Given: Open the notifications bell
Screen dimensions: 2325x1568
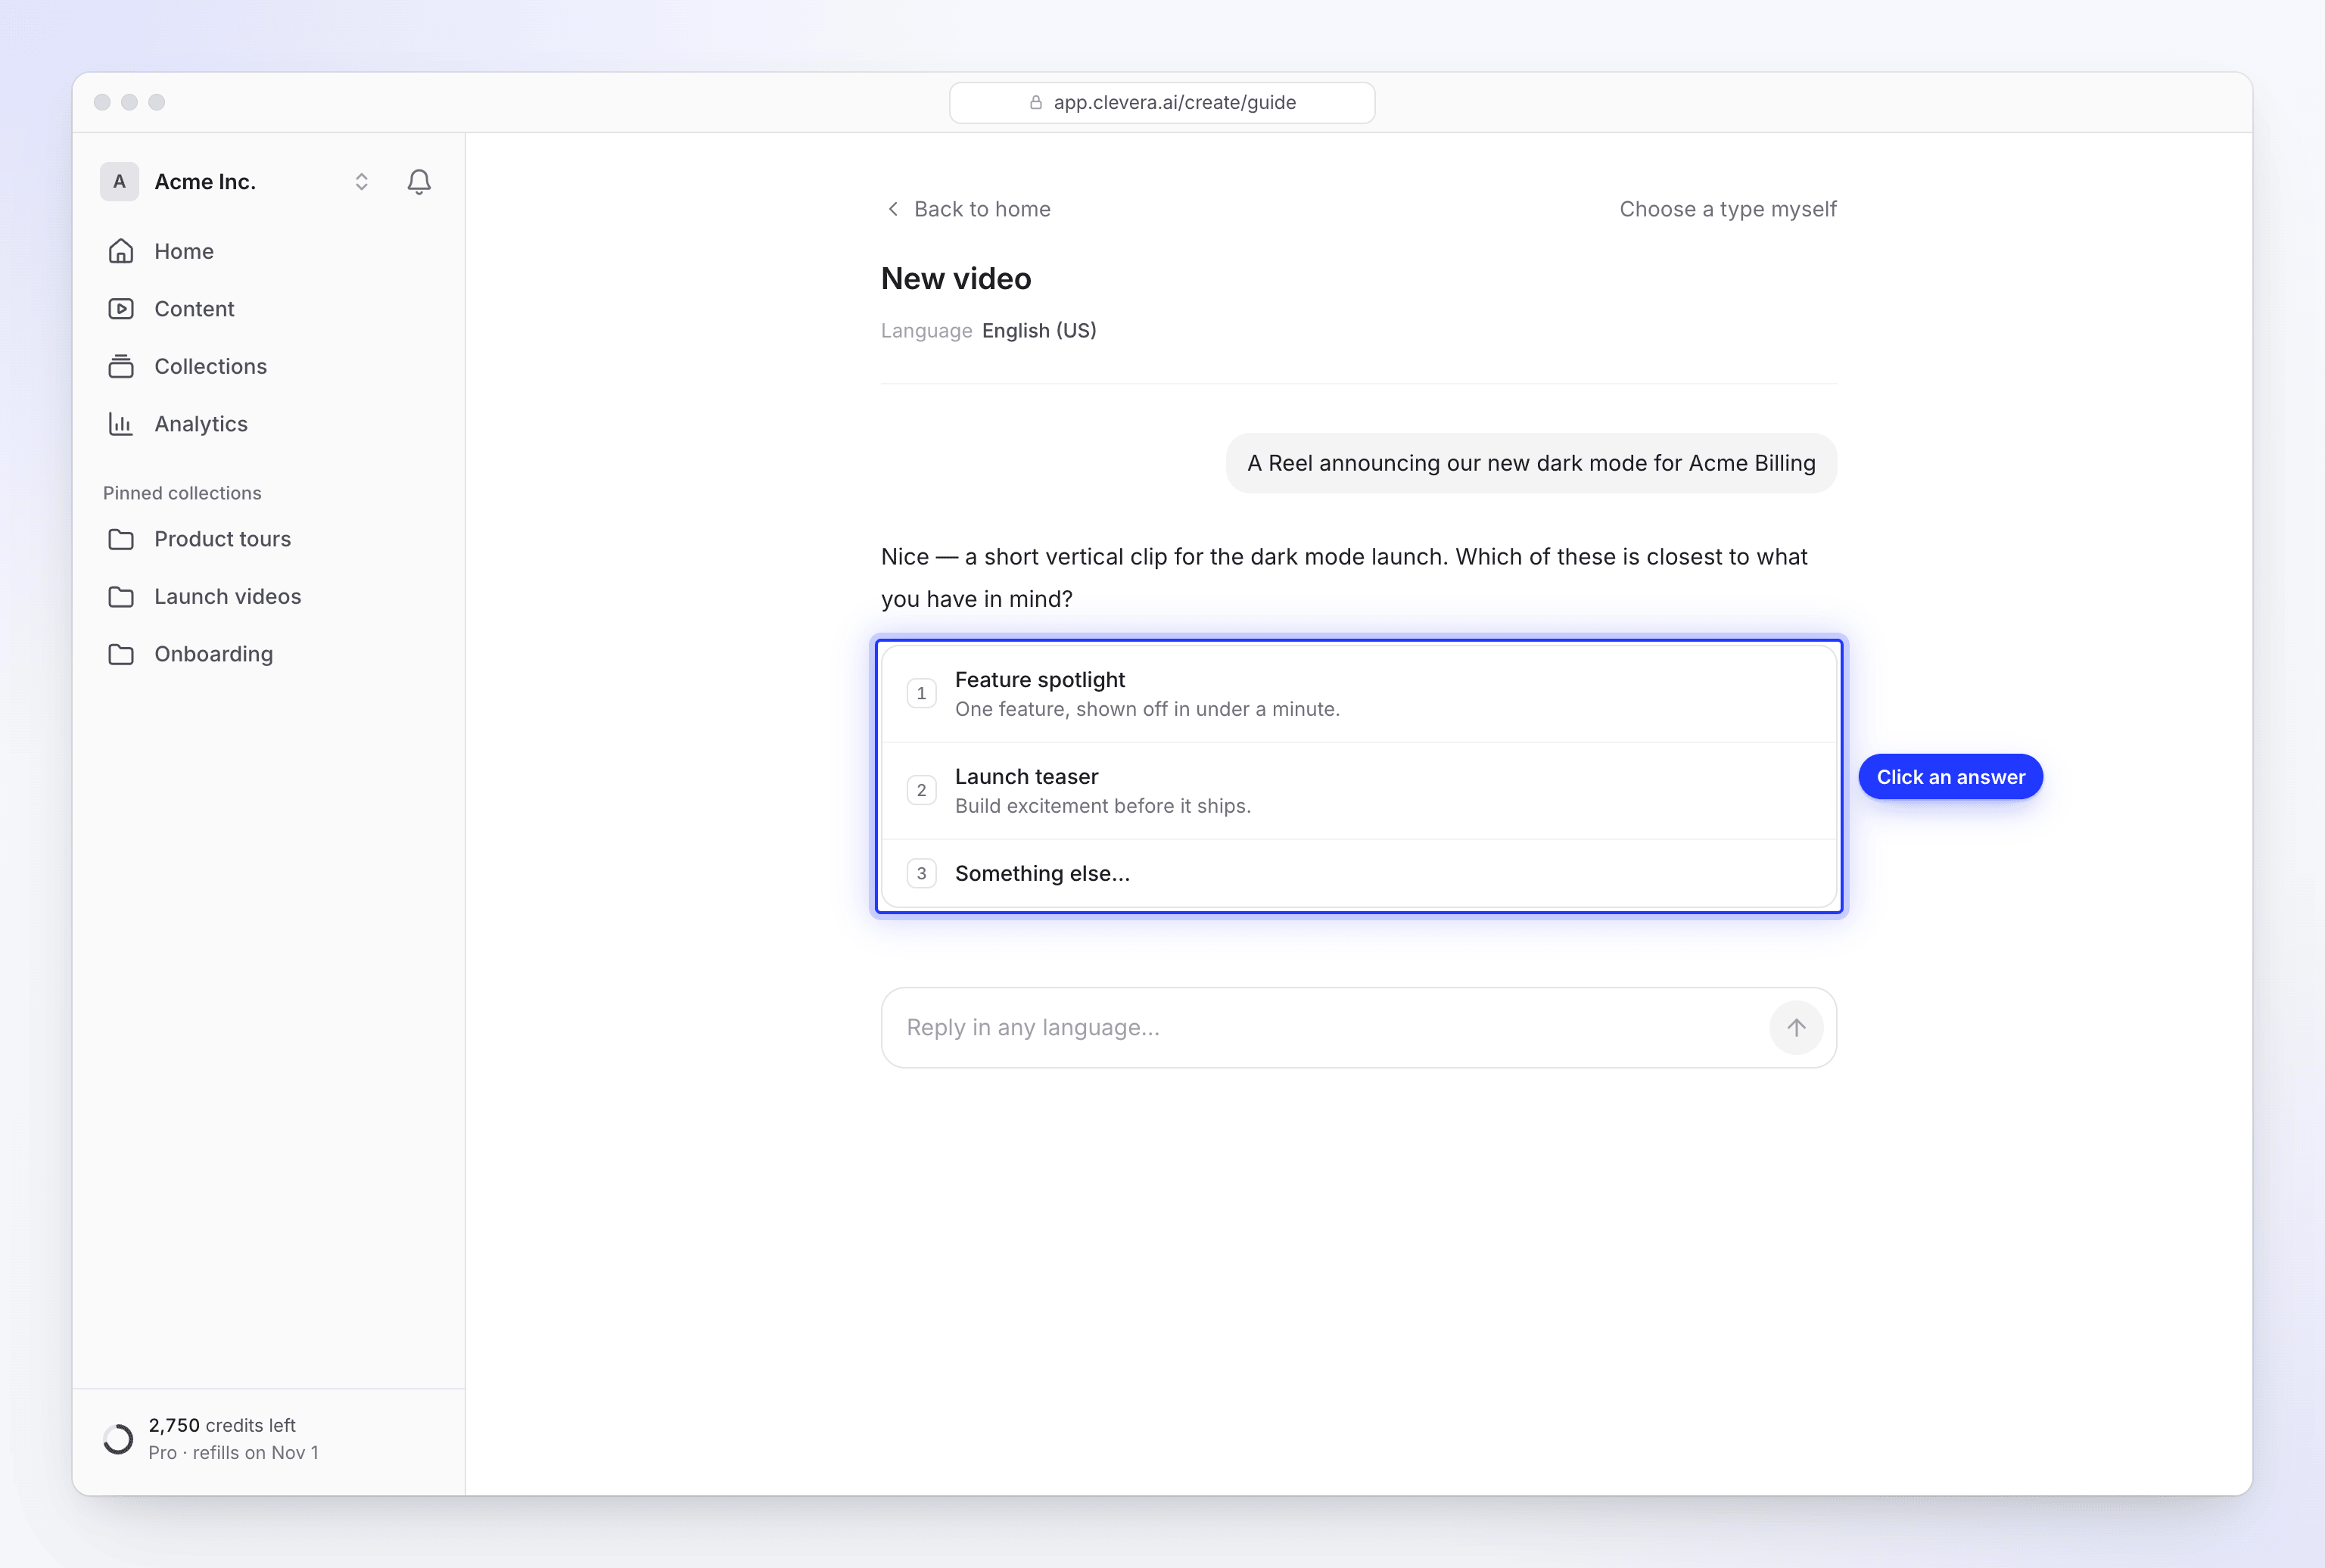Looking at the screenshot, I should pos(419,181).
